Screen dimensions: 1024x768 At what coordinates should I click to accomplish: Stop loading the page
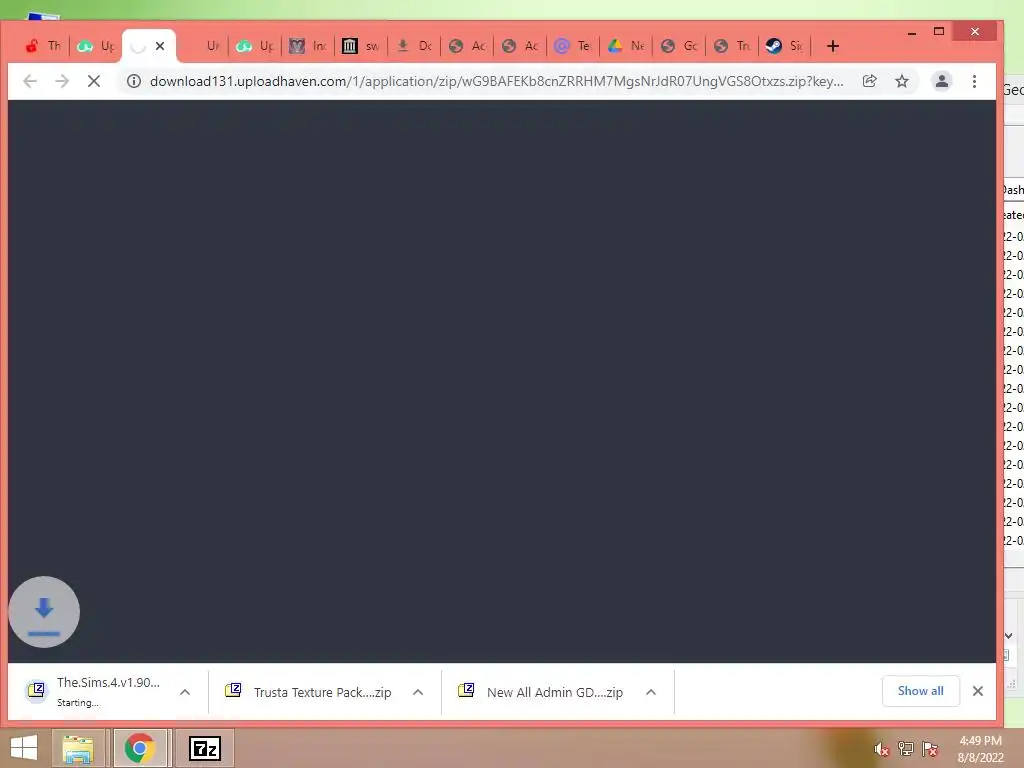93,81
